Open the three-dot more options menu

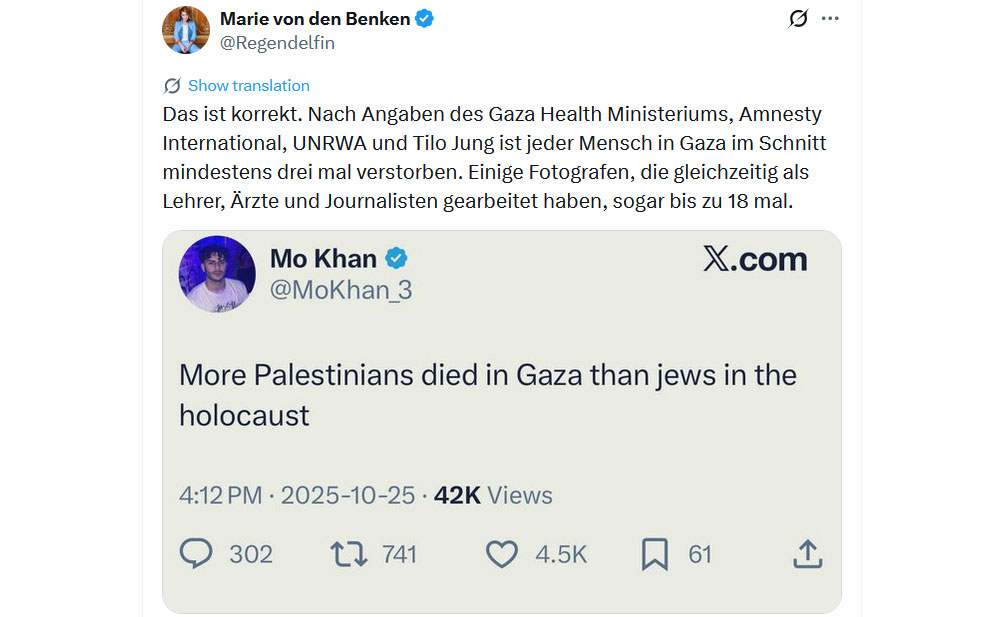pos(830,19)
